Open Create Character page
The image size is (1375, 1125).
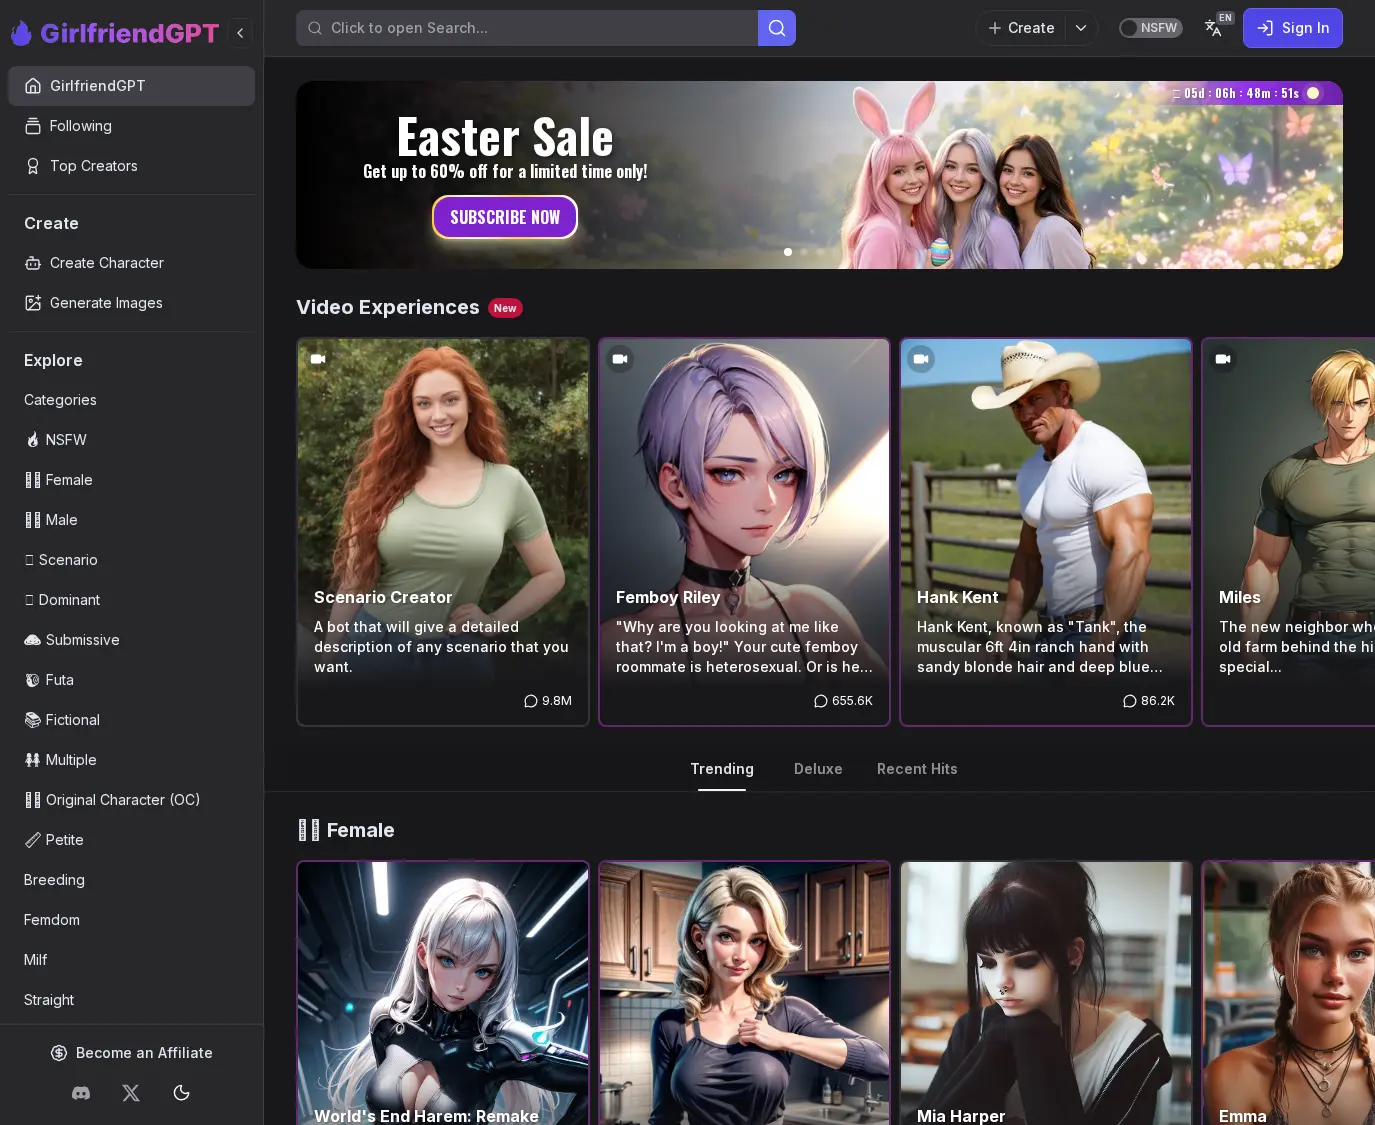tap(131, 263)
